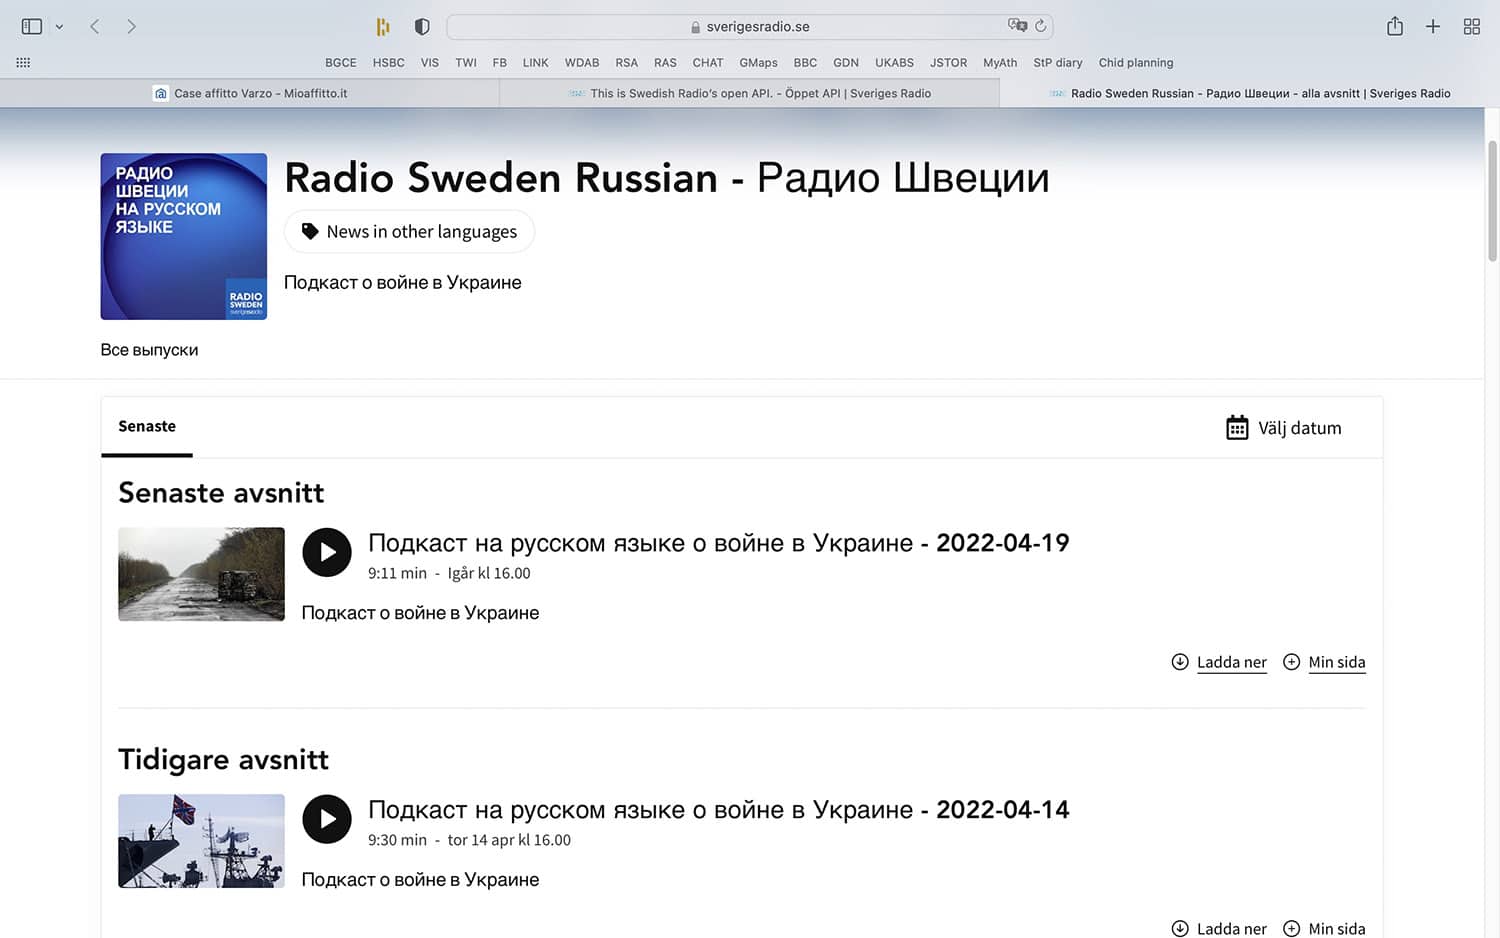1500x938 pixels.
Task: Toggle the Safari sidebar
Action: 32,27
